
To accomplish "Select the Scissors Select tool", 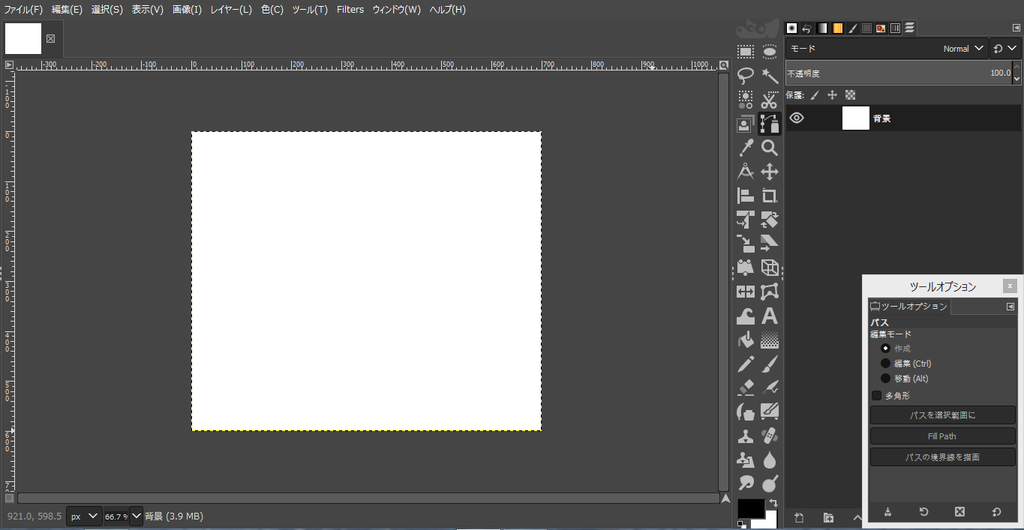I will pos(770,100).
